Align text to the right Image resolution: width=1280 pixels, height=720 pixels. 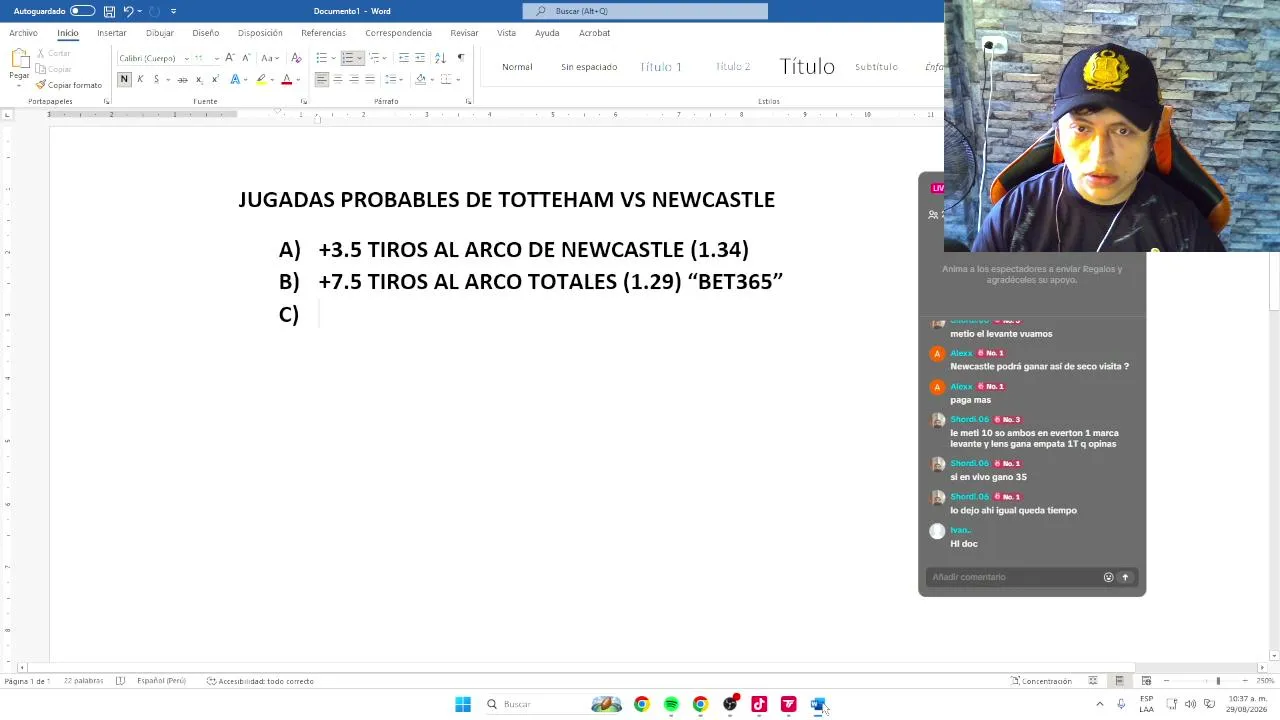pos(353,79)
